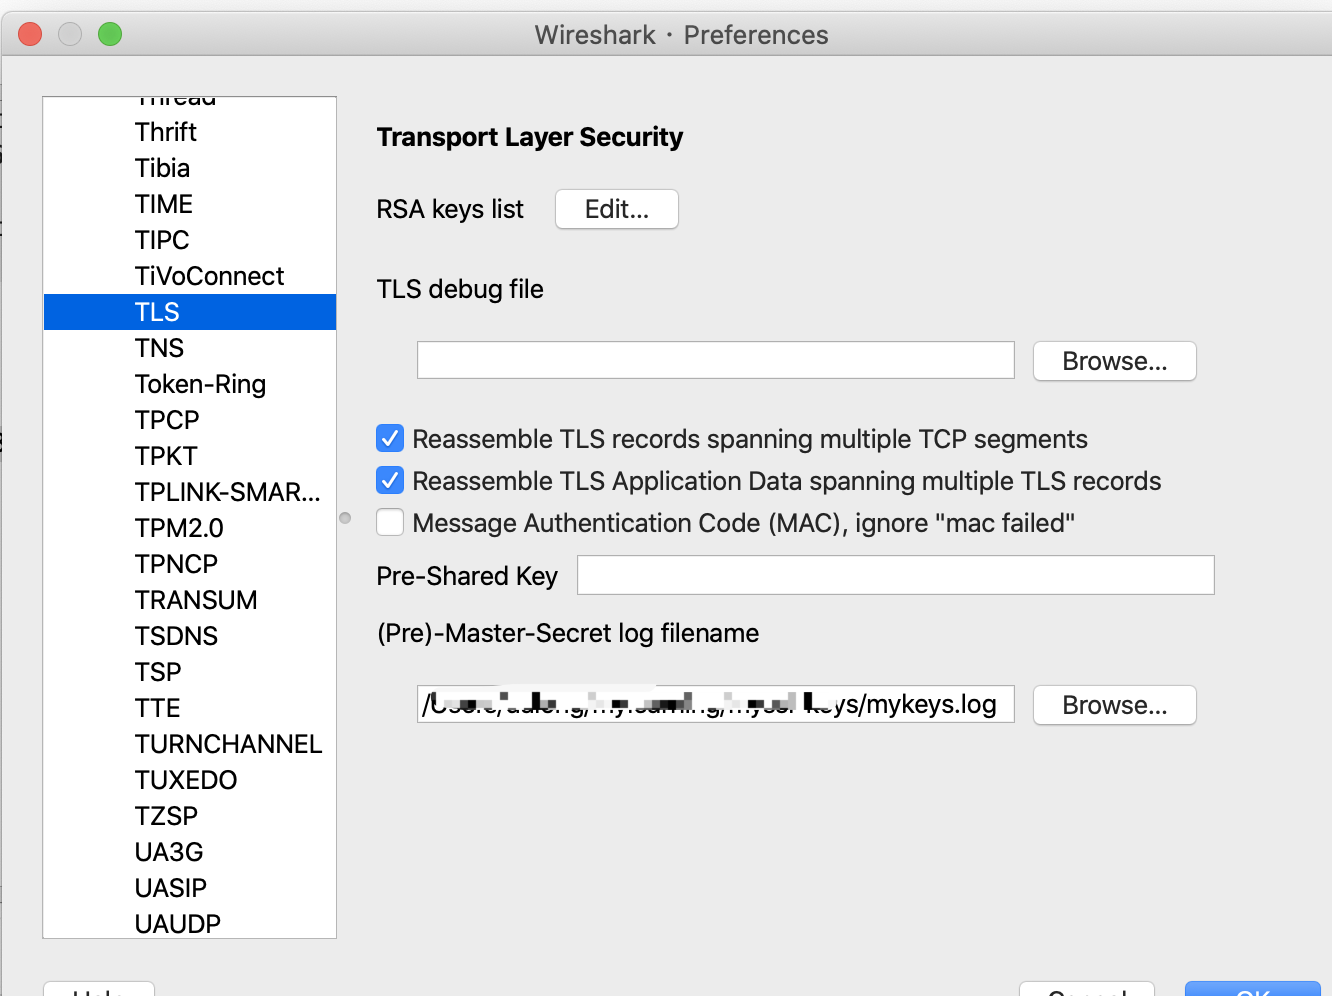
Task: Browse for a TLS debug file
Action: pyautogui.click(x=1114, y=361)
